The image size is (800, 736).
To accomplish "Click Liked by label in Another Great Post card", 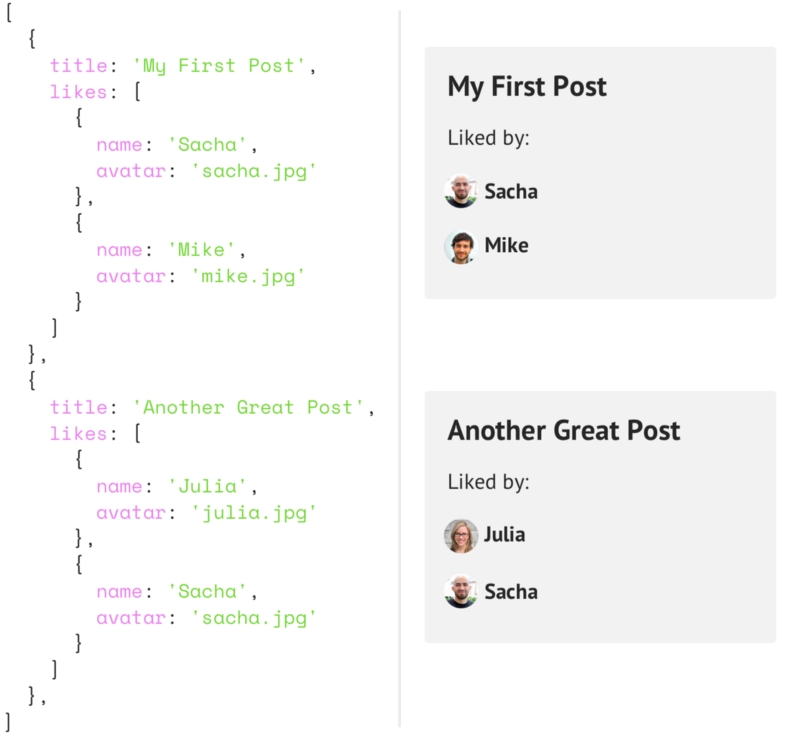I will click(488, 482).
